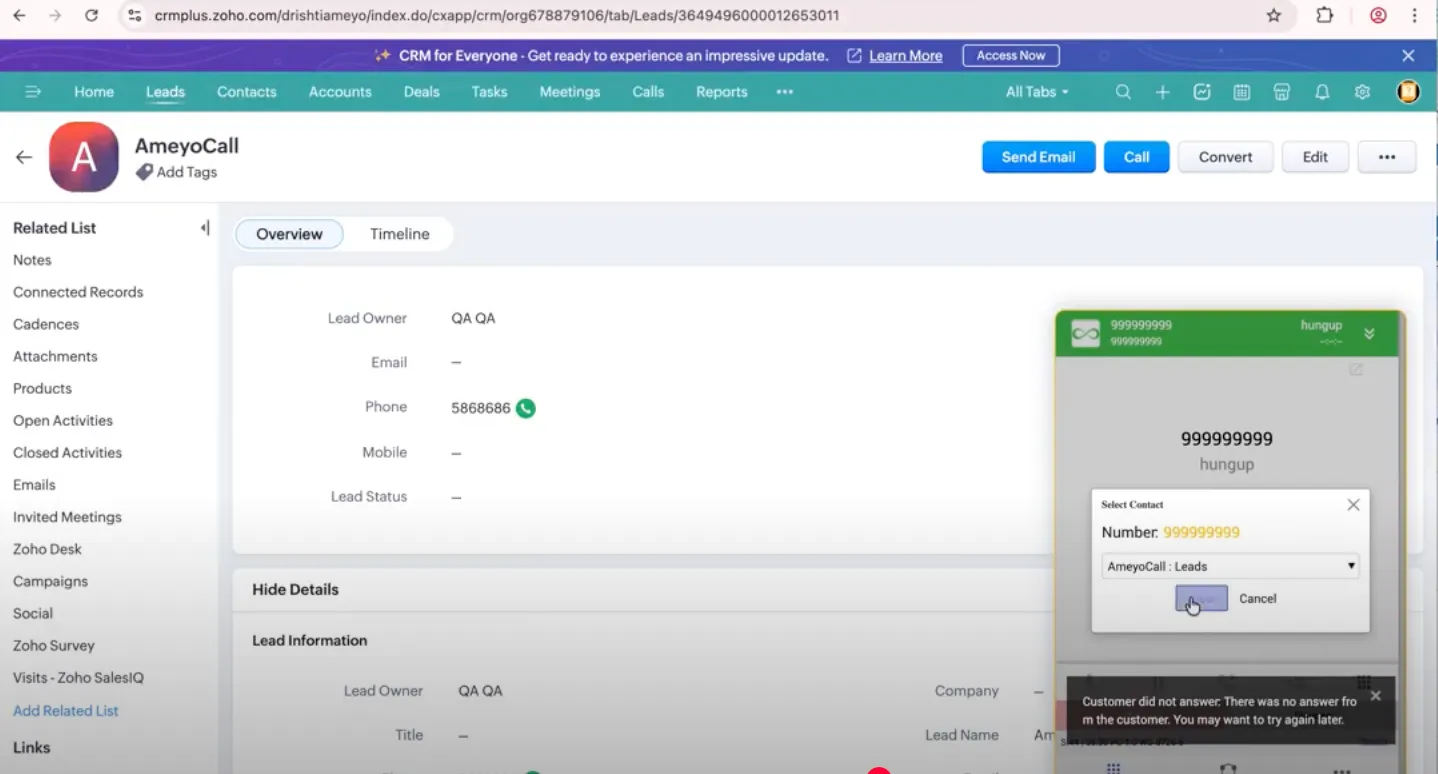Open the three-dots overflow in the navigation tabs
Viewport: 1438px width, 774px height.
[785, 92]
